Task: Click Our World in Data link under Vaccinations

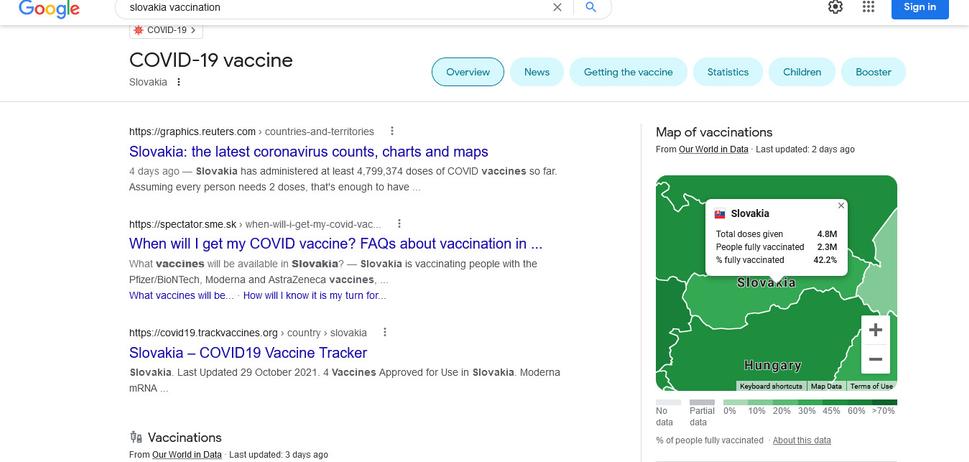Action: [x=187, y=455]
